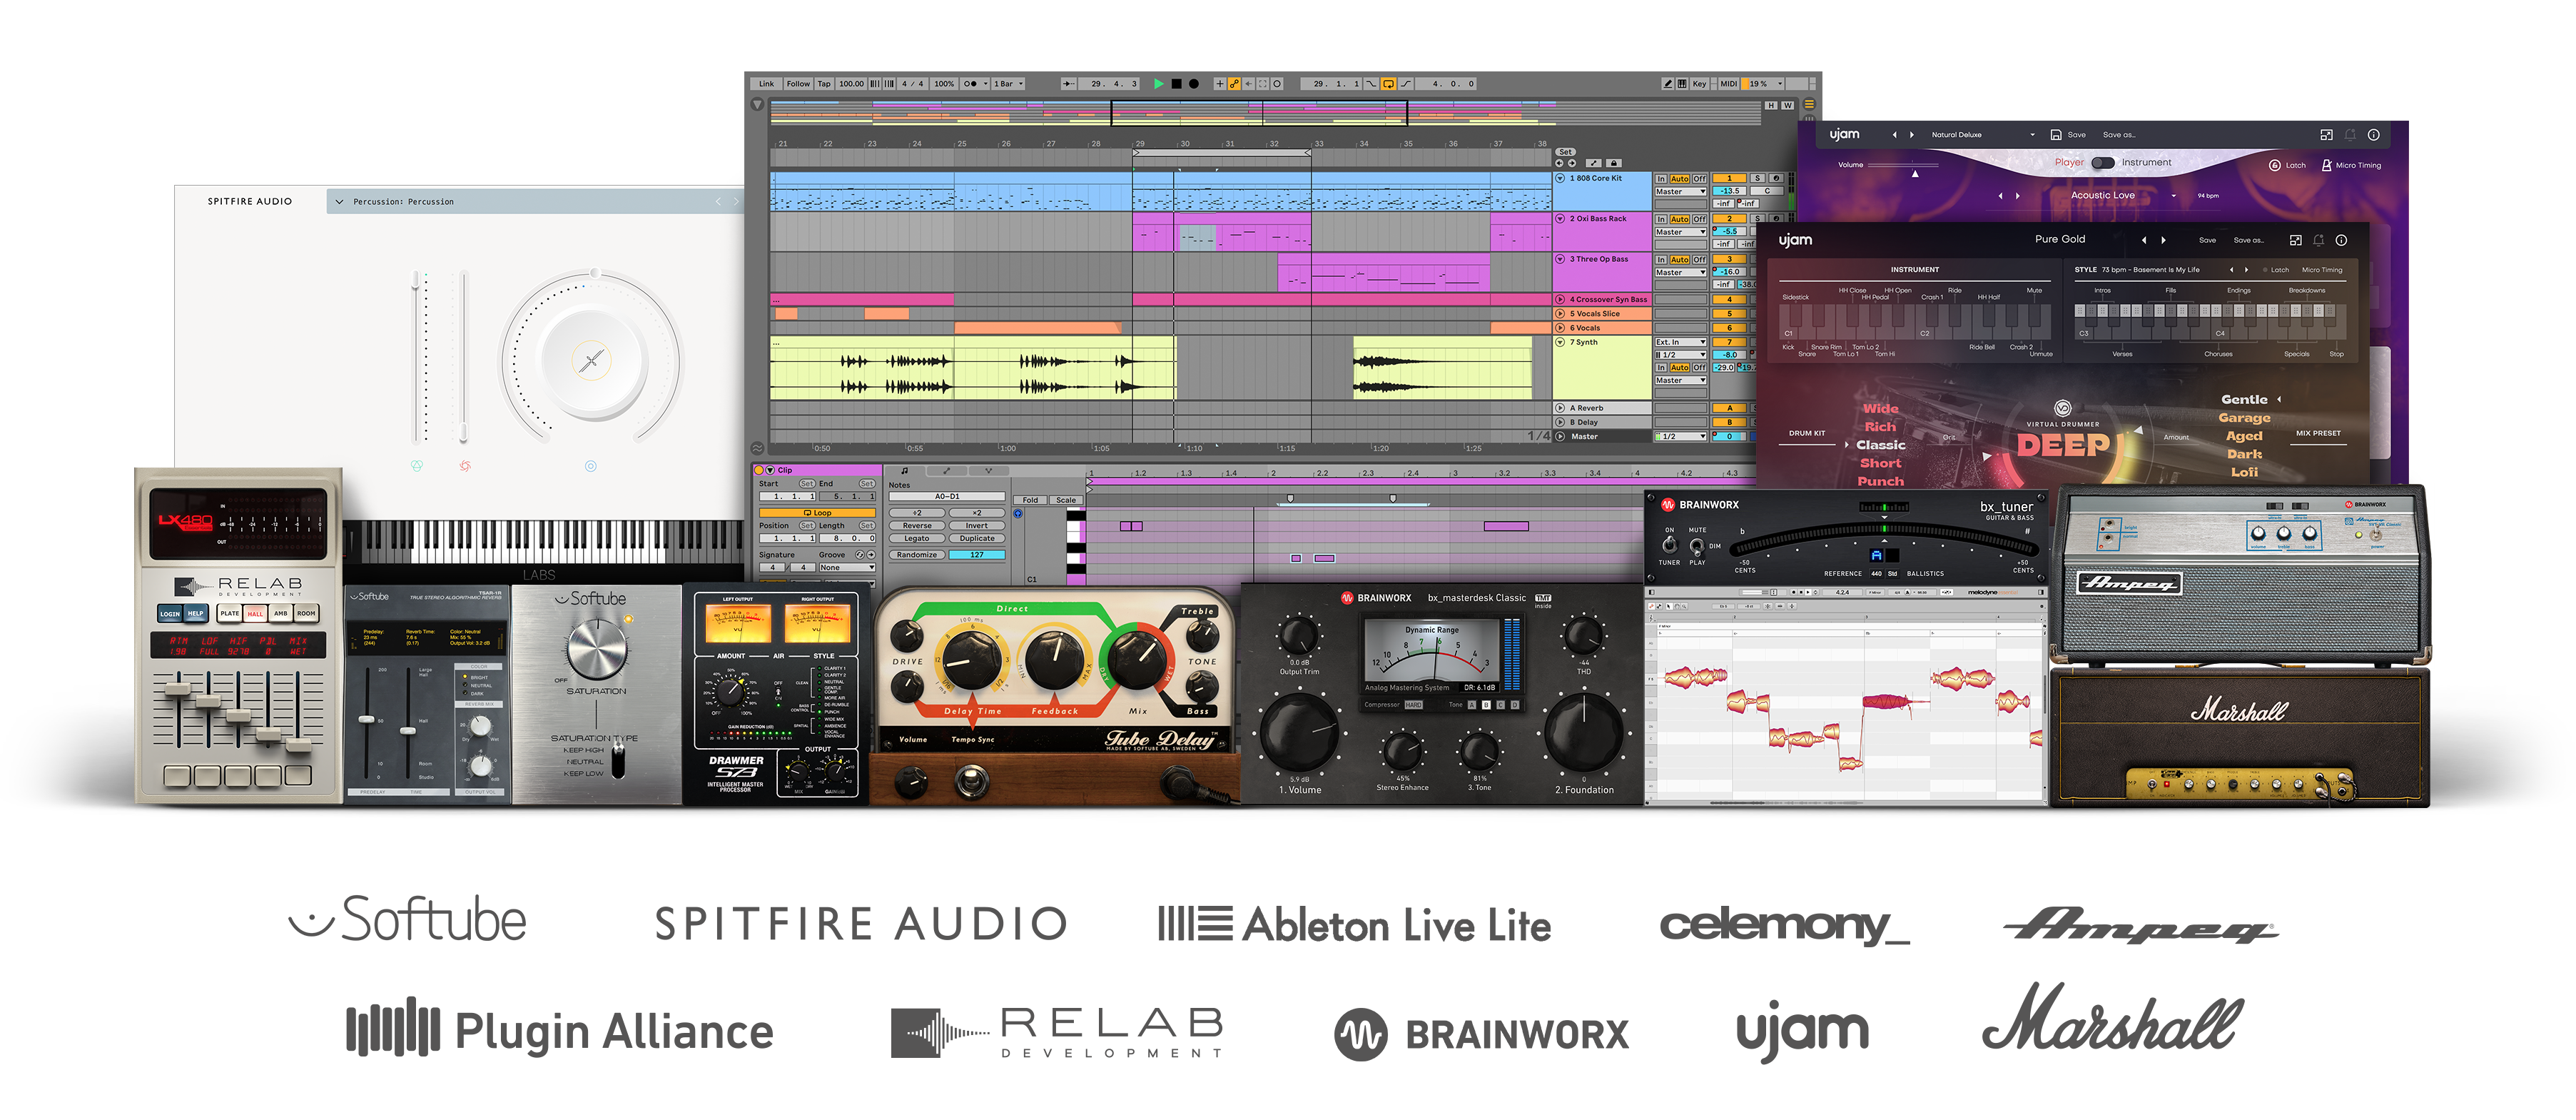
Task: Select the PLATE button on Relab LX480
Action: (230, 613)
